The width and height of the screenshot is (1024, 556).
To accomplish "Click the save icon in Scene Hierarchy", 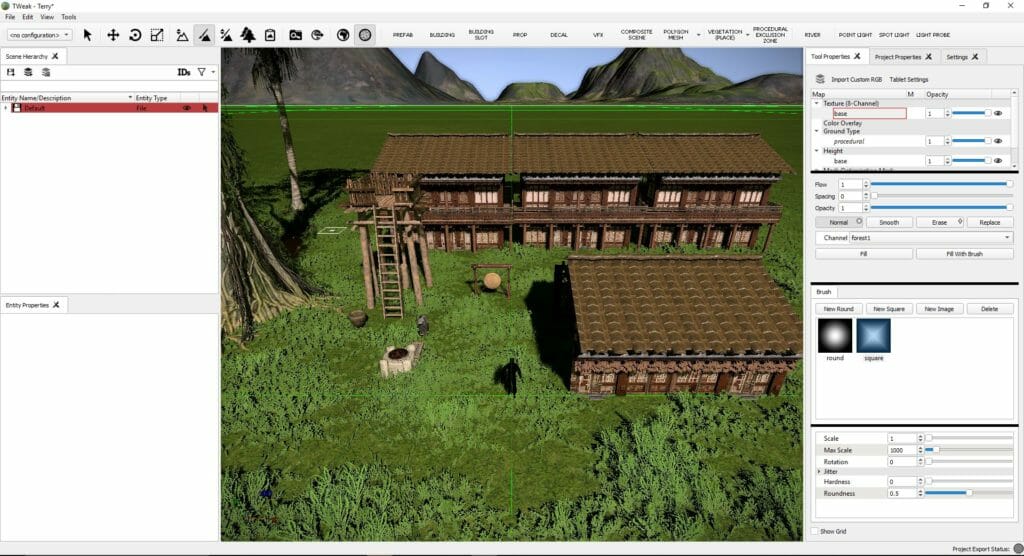I will coord(11,72).
